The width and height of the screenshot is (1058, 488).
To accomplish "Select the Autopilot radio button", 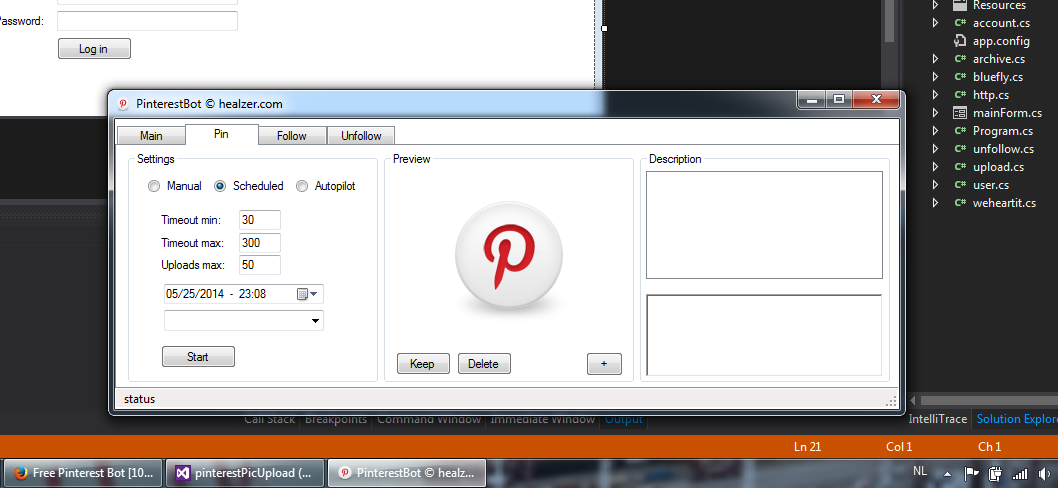I will (326, 186).
